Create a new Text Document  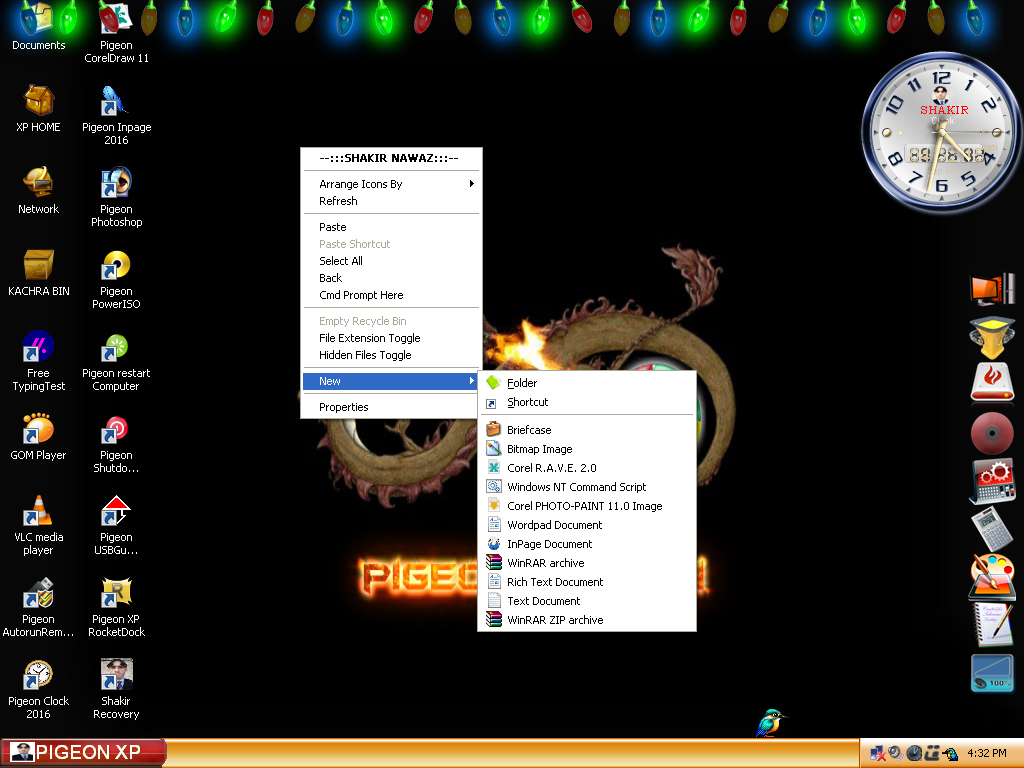point(587,601)
